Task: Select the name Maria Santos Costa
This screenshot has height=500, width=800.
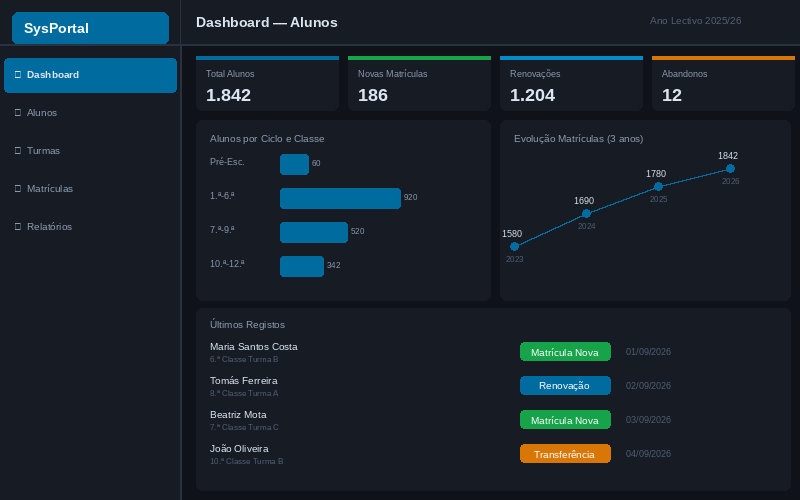Action: [254, 347]
